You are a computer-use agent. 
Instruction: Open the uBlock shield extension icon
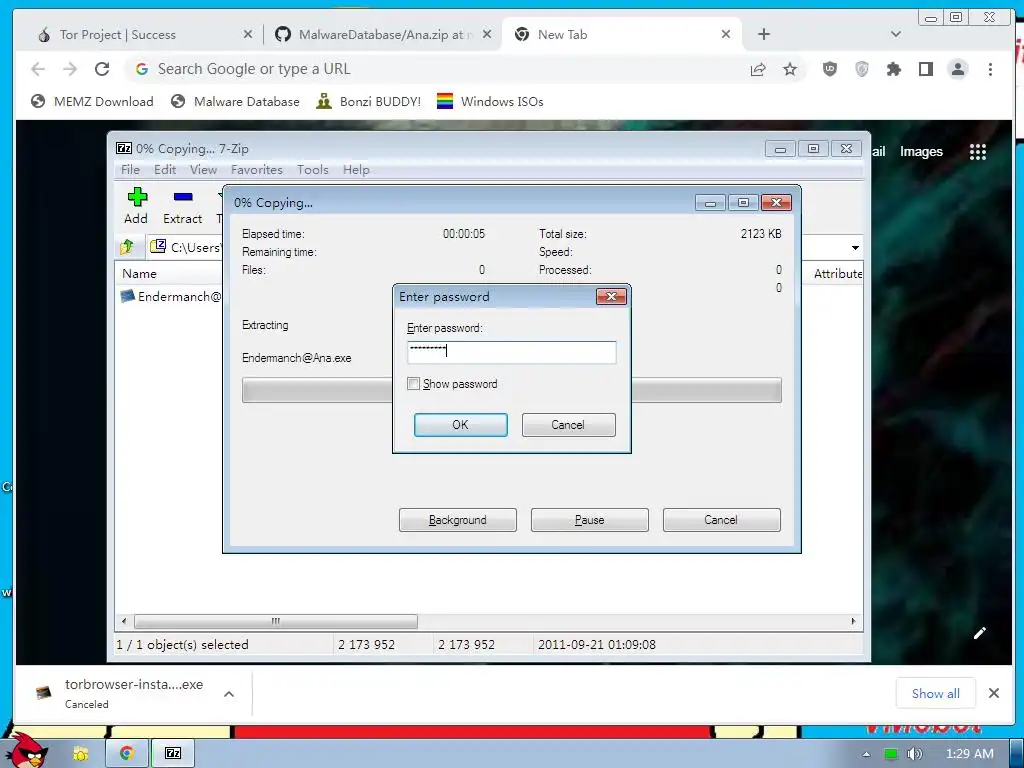click(829, 69)
